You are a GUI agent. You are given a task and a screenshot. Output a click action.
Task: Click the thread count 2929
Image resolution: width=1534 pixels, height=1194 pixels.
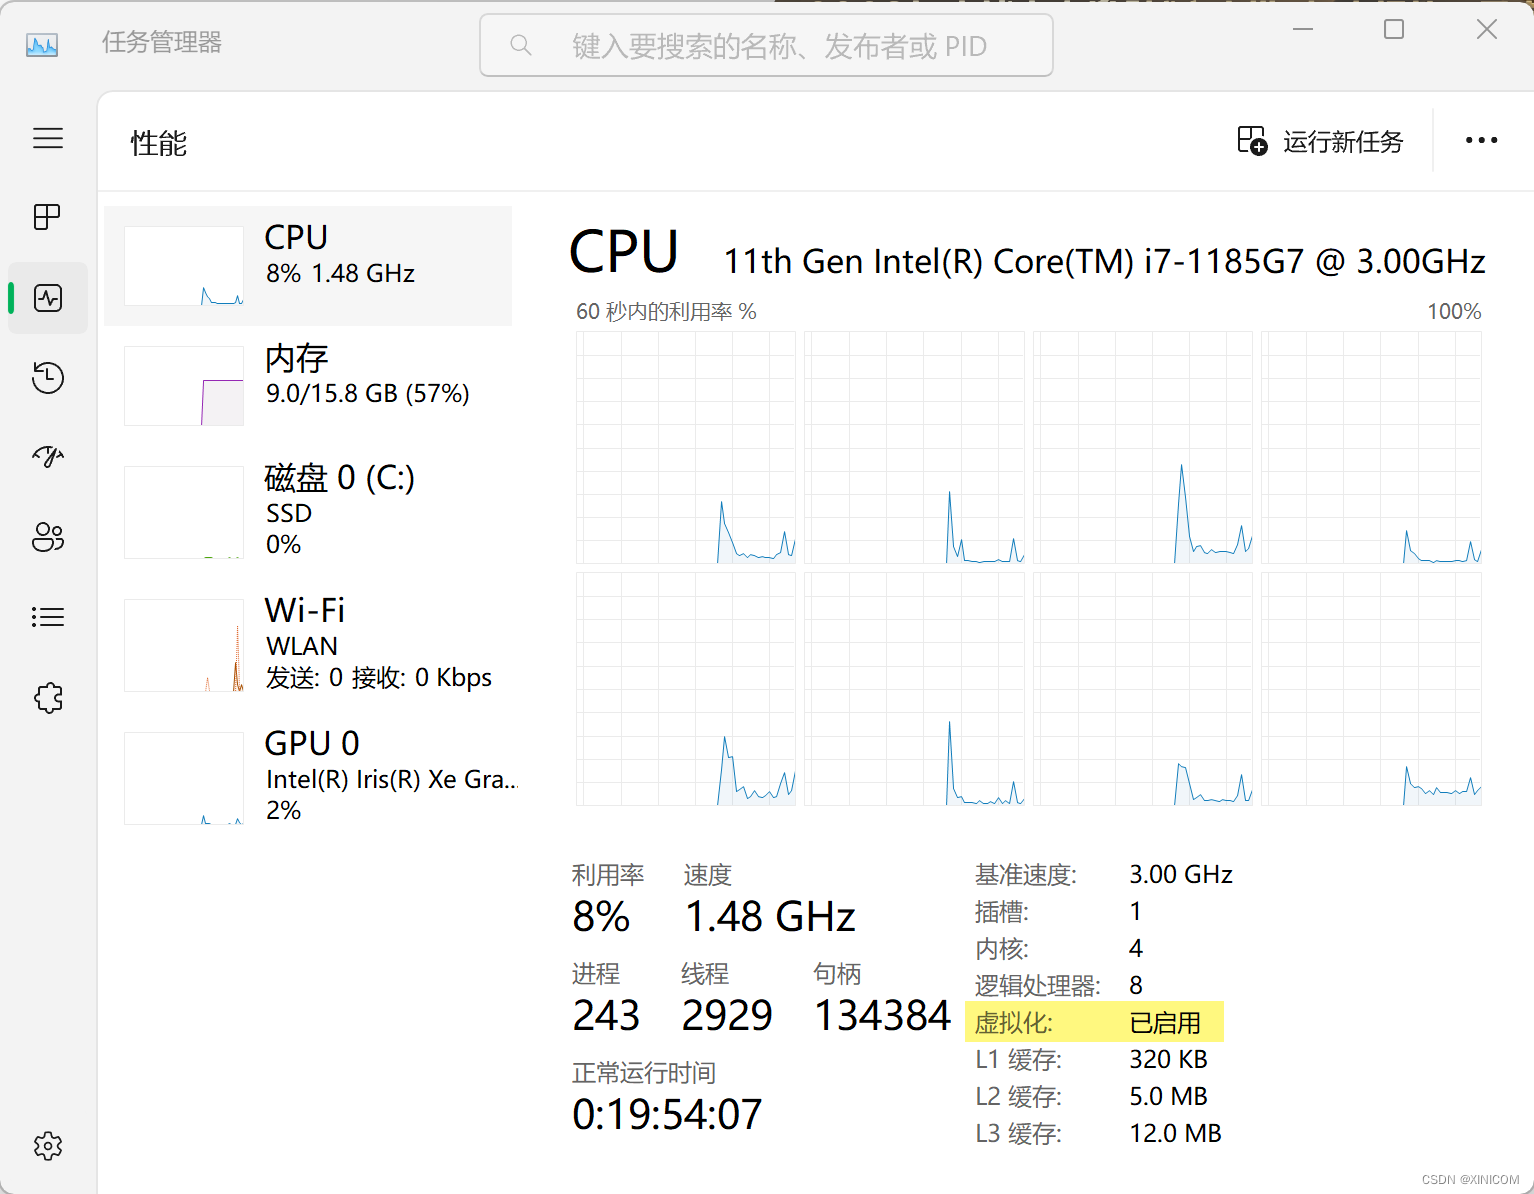tap(727, 1015)
